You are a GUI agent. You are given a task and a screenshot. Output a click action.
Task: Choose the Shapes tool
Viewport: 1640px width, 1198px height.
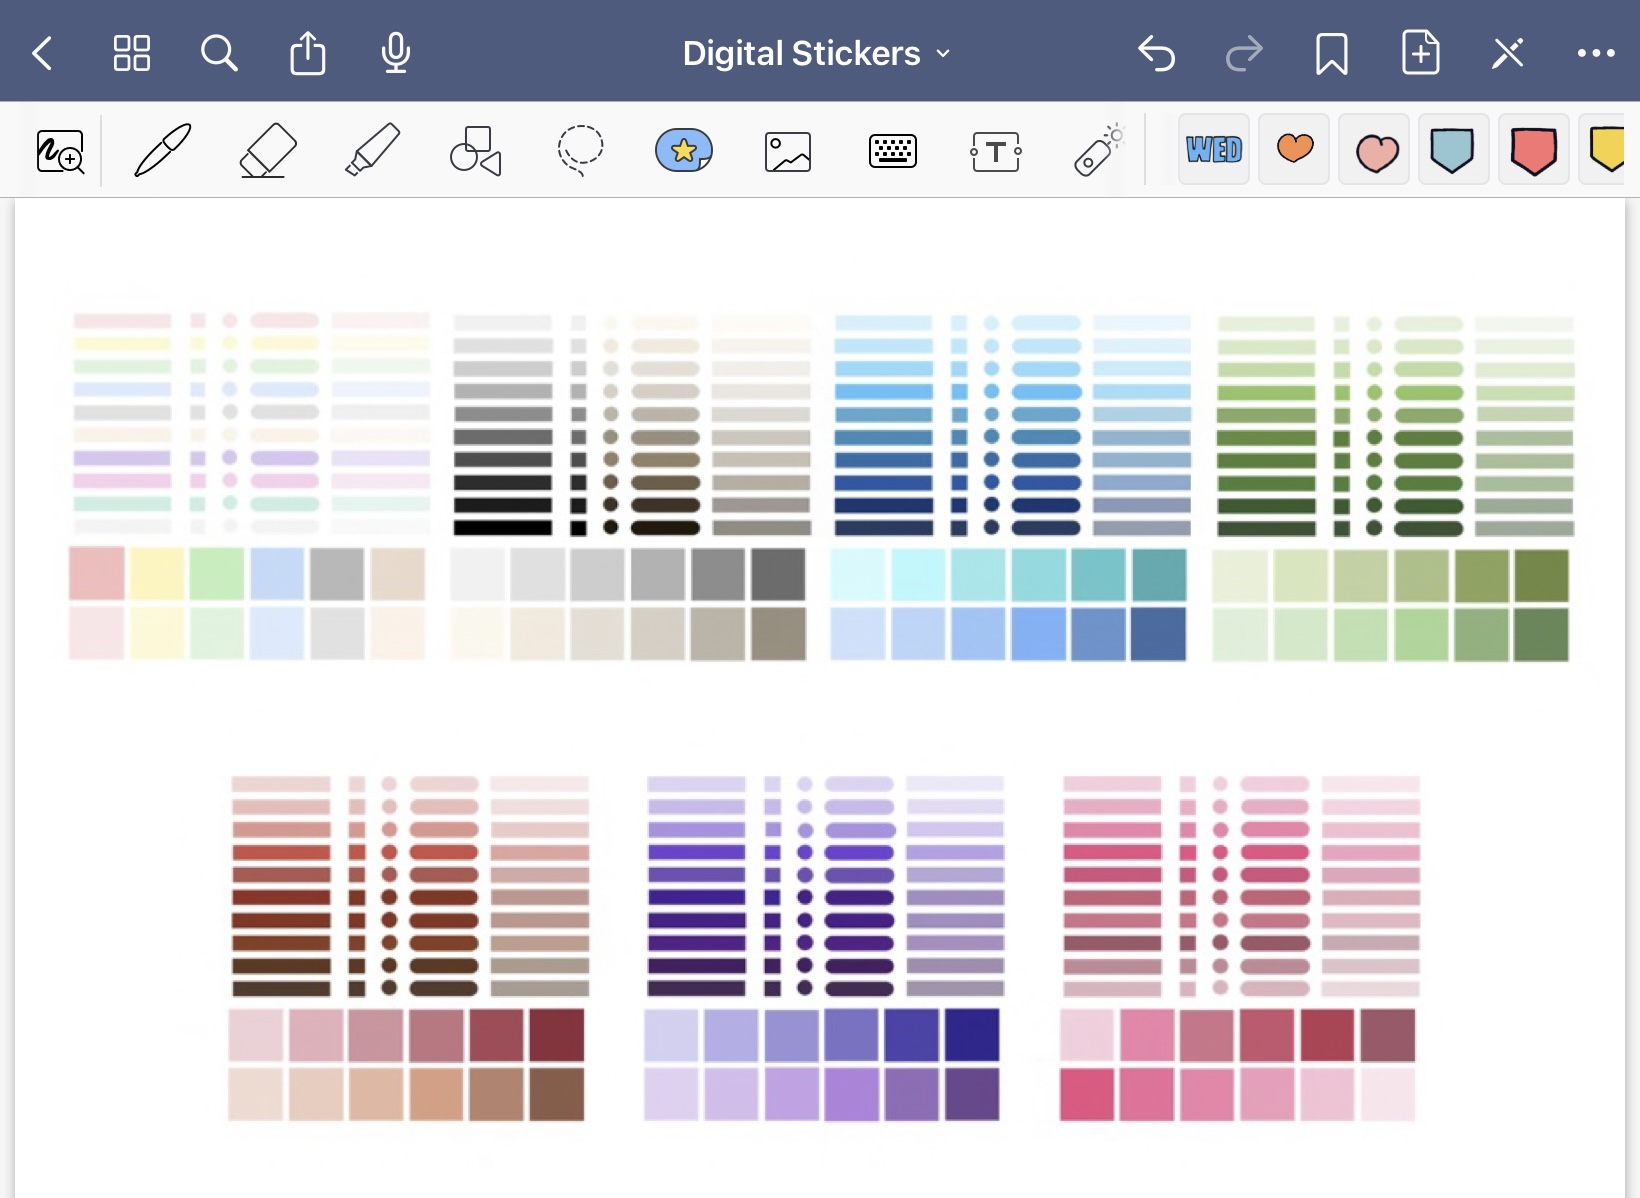pos(476,151)
